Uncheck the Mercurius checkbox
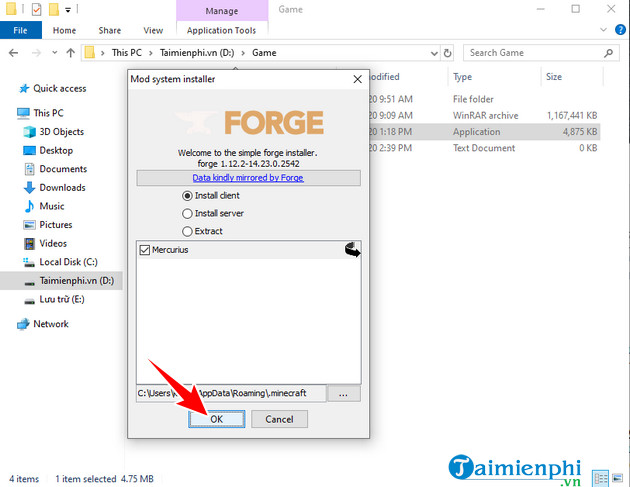 [x=144, y=250]
